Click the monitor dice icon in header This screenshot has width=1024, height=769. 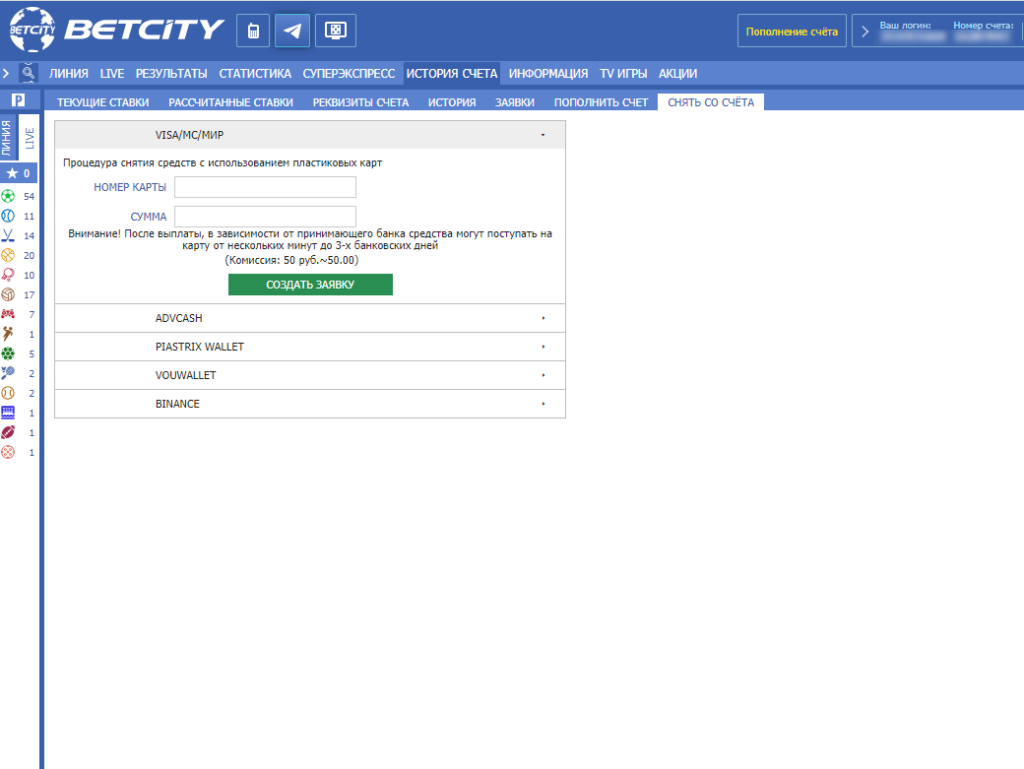tap(336, 31)
